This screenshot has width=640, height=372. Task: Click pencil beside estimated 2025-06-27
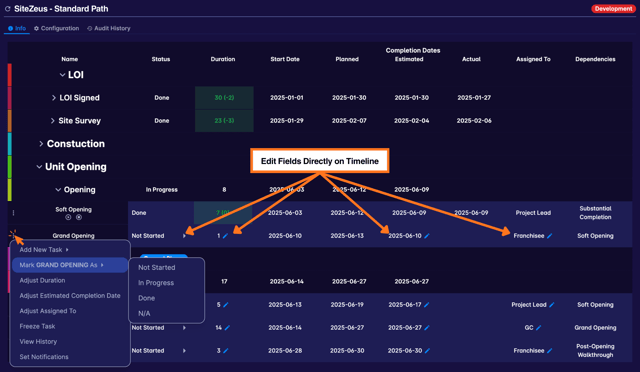click(x=427, y=327)
